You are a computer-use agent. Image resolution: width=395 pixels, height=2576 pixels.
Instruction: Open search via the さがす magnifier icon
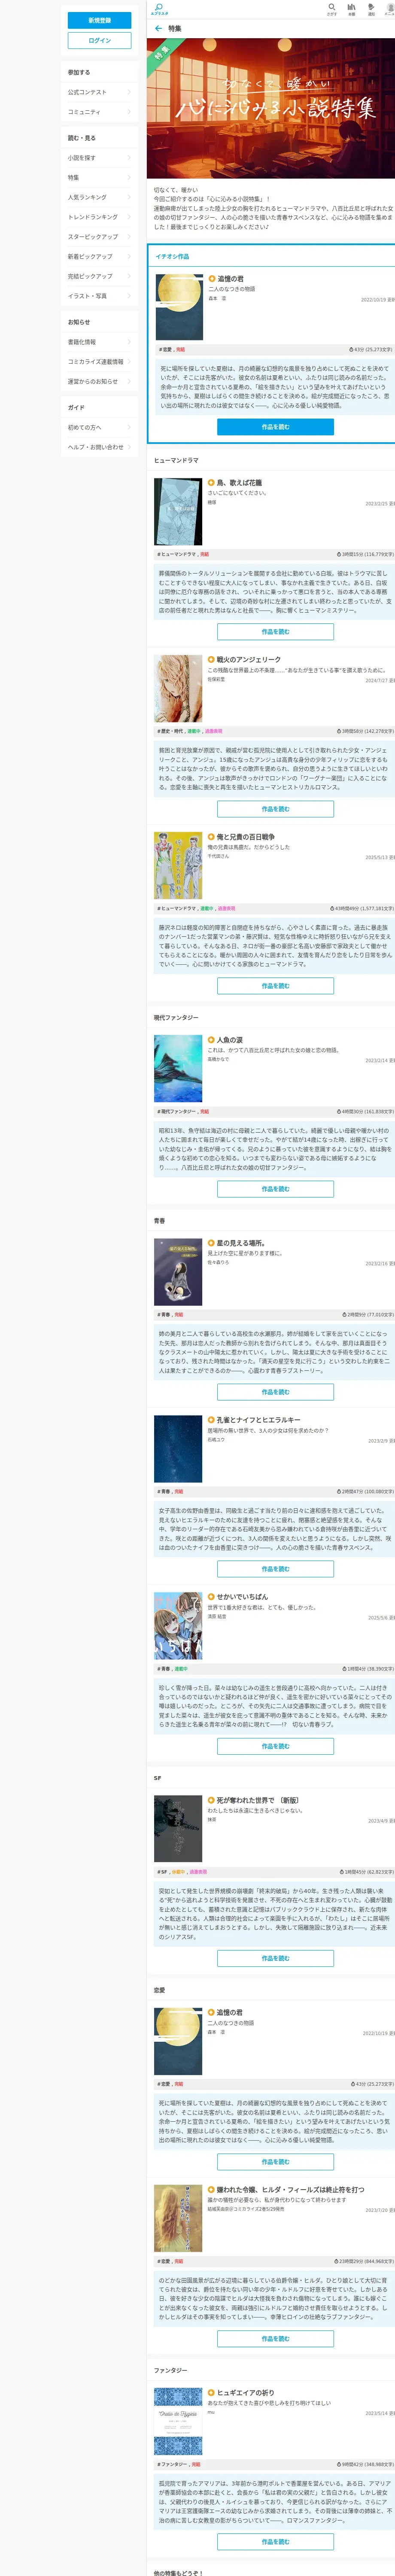(332, 9)
